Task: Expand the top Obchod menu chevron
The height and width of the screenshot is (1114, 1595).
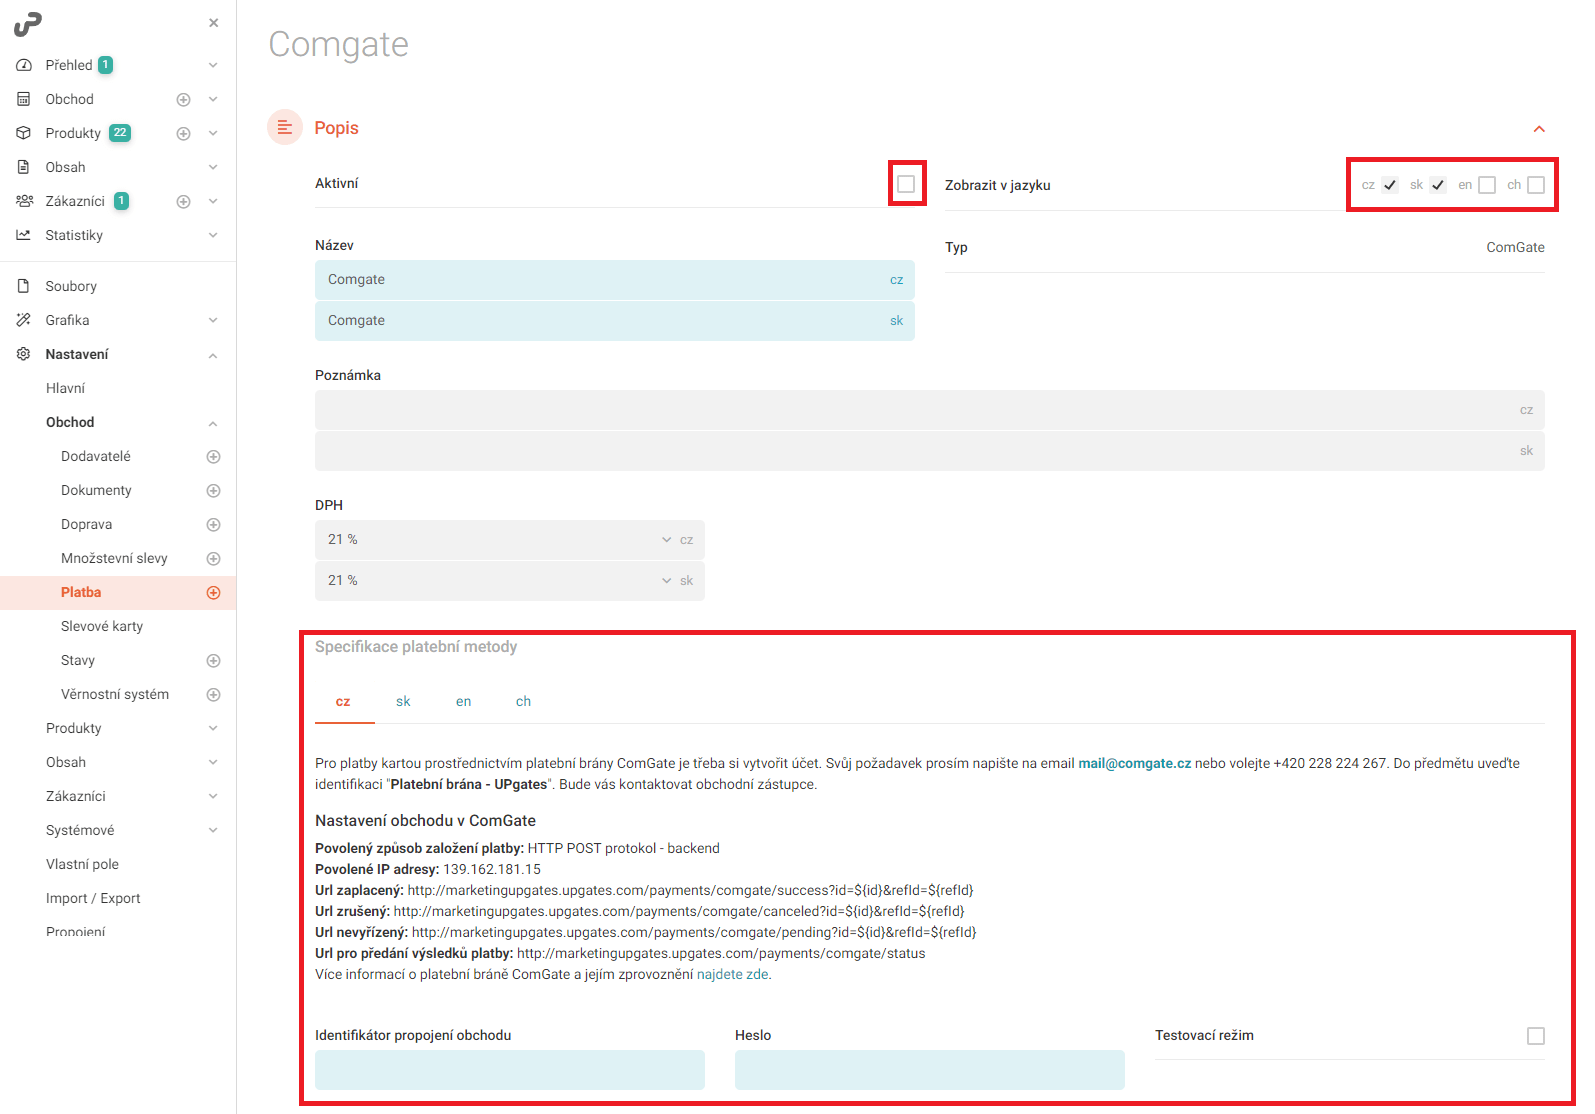Action: pos(213,99)
